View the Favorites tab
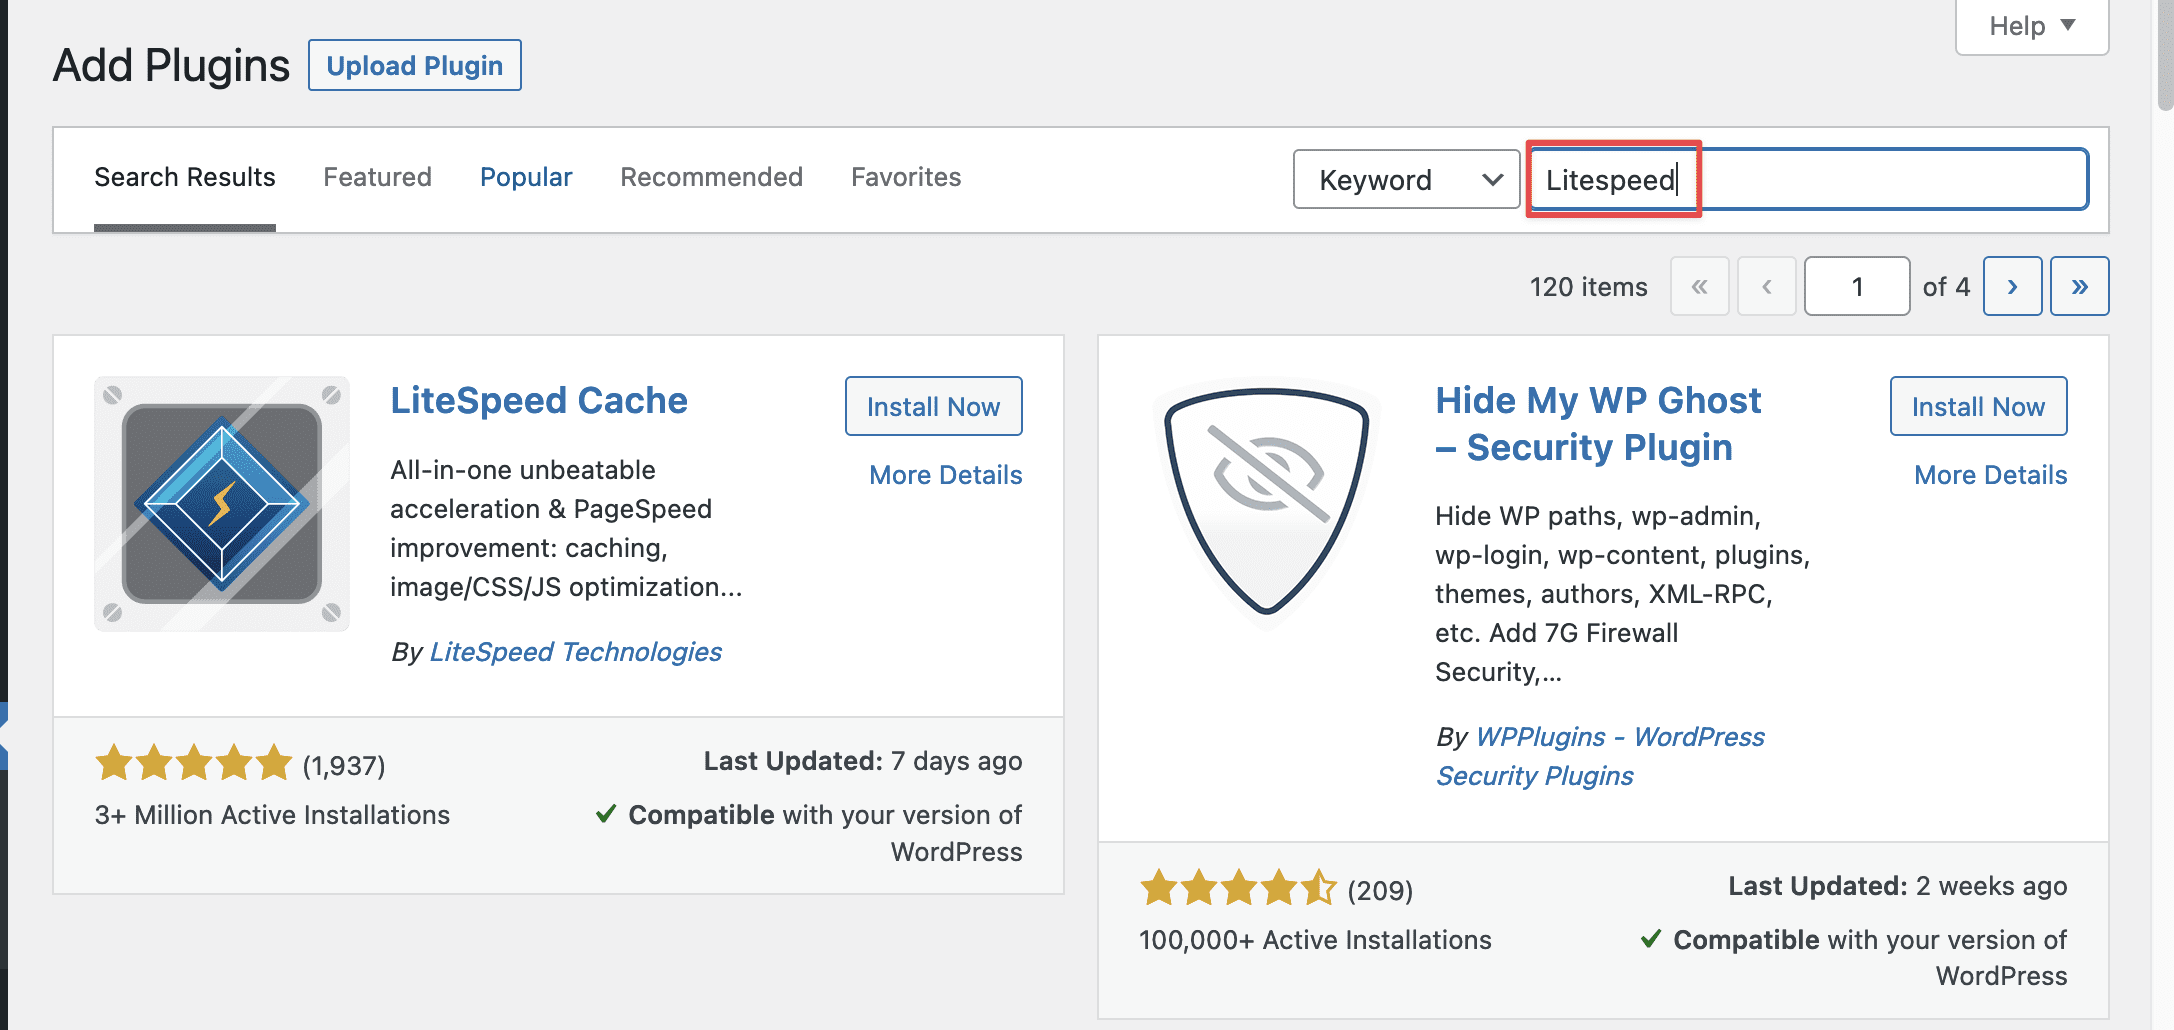The image size is (2174, 1030). click(x=905, y=177)
